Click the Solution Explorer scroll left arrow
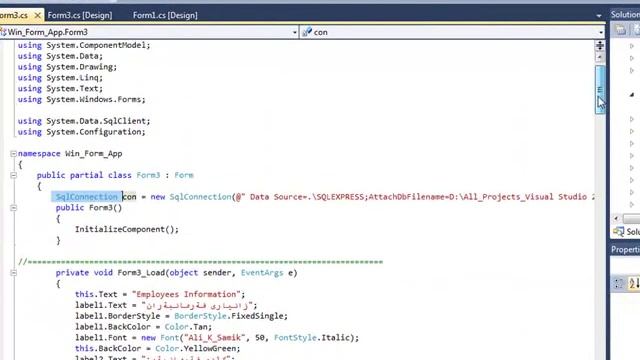The height and width of the screenshot is (360, 640). click(x=616, y=219)
